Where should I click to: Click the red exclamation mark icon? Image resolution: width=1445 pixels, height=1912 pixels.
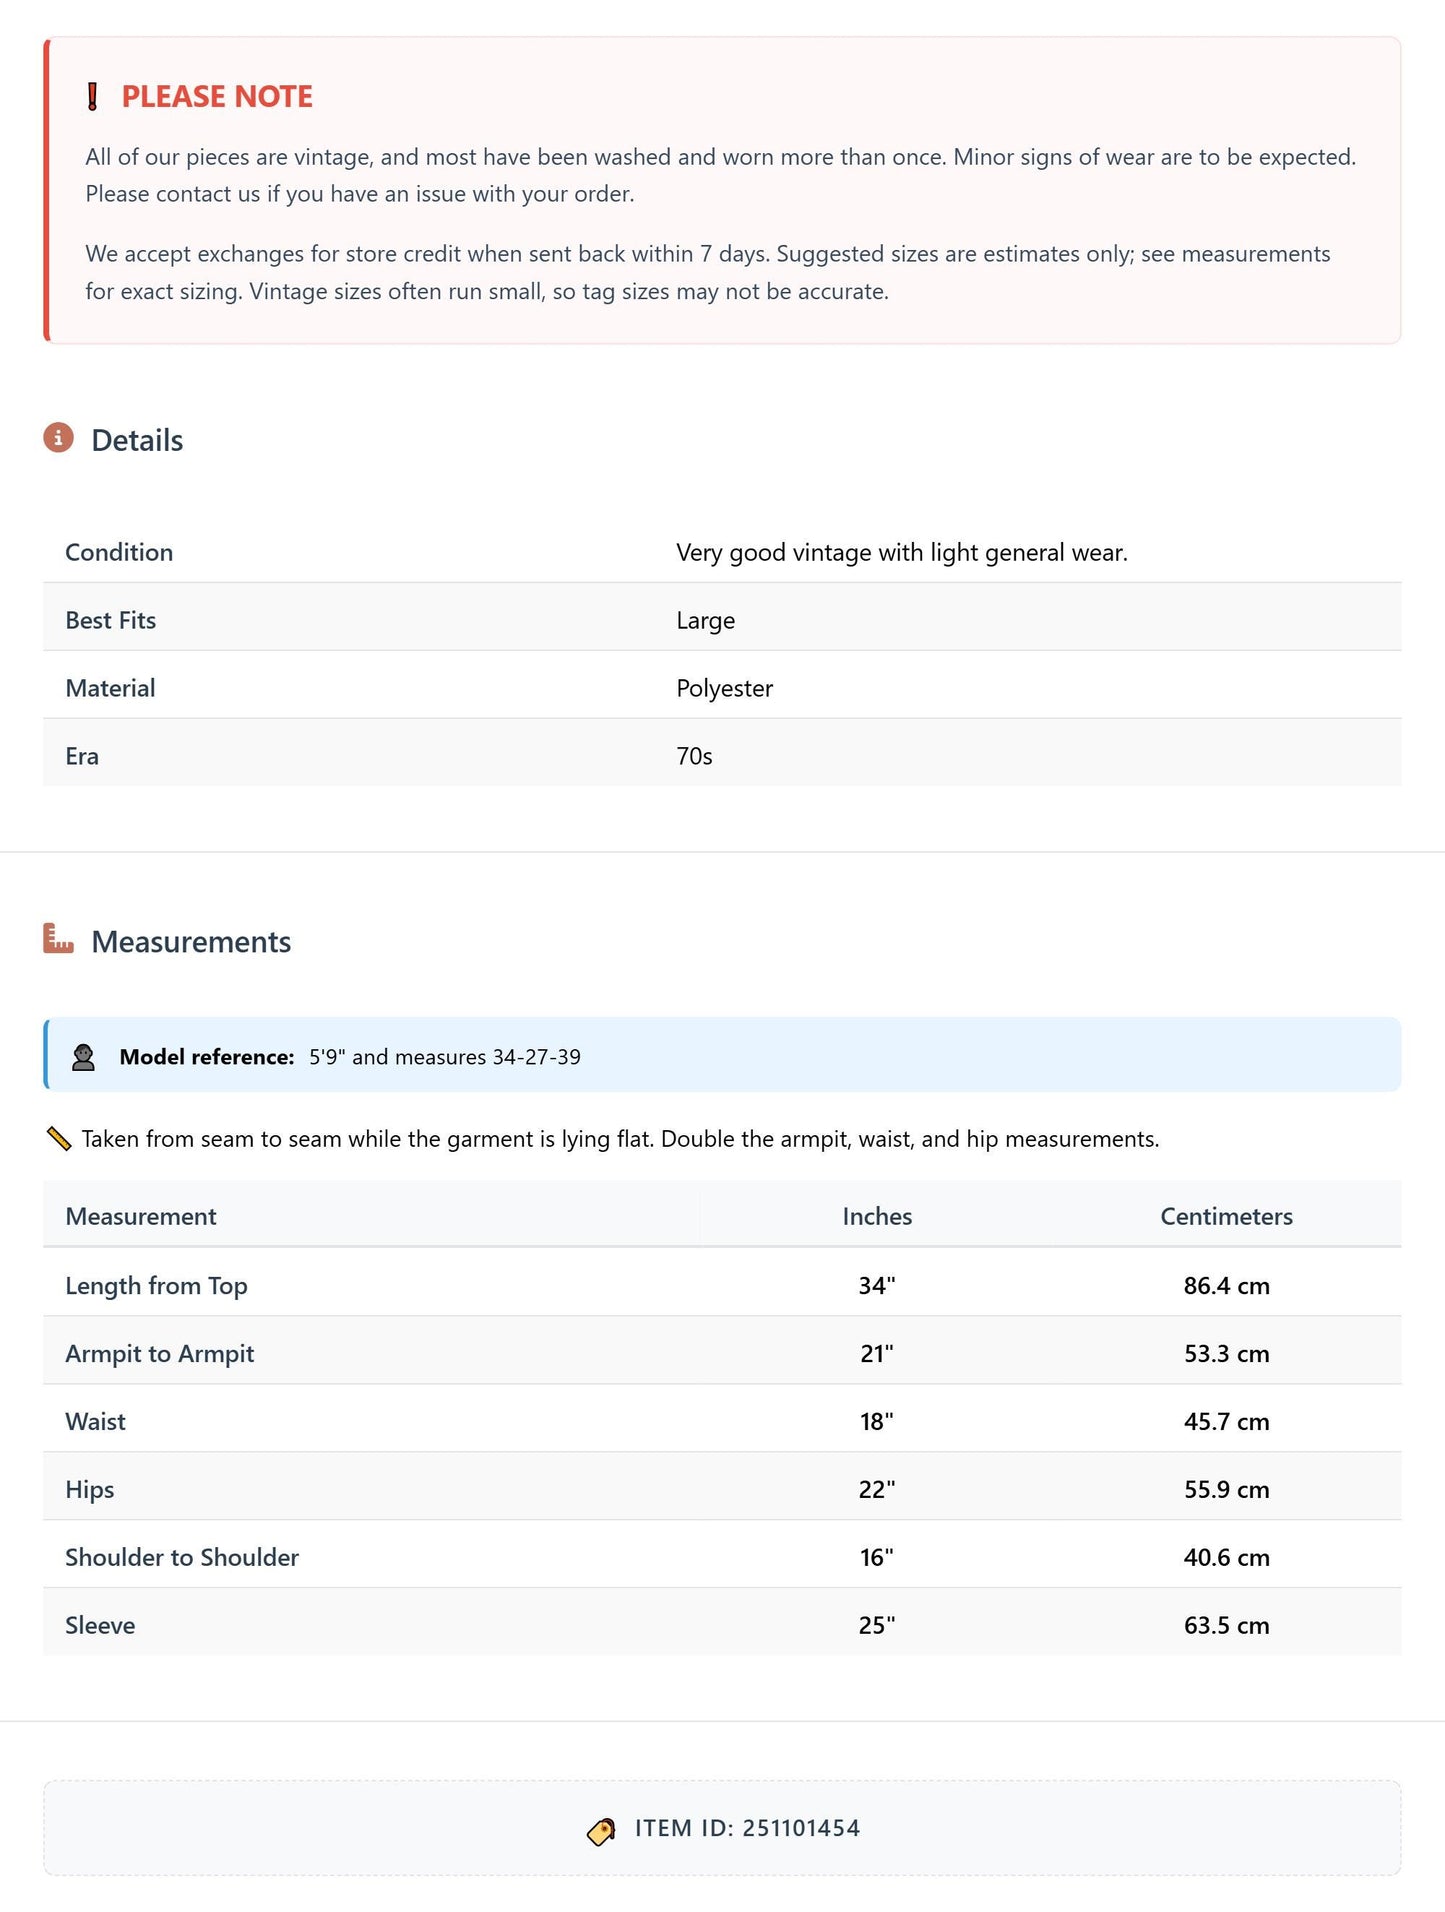pyautogui.click(x=93, y=97)
